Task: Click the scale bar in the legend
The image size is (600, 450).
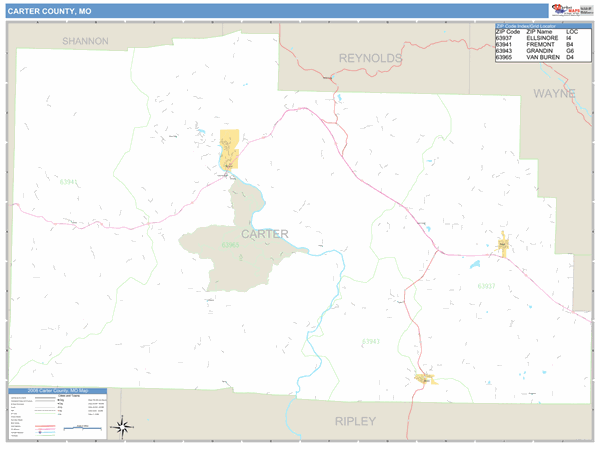Action: (x=81, y=427)
